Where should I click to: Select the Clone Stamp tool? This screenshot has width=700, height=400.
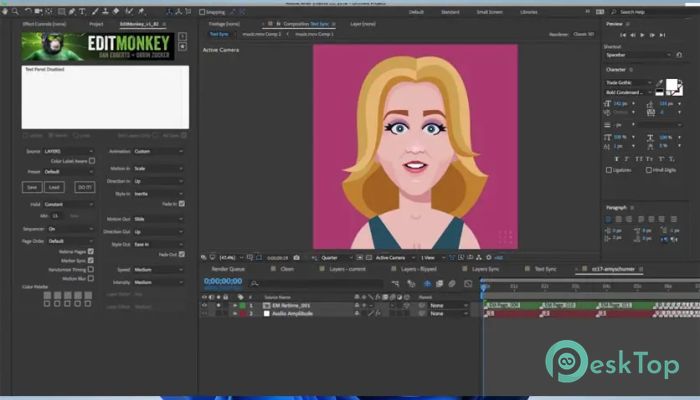pyautogui.click(x=105, y=12)
